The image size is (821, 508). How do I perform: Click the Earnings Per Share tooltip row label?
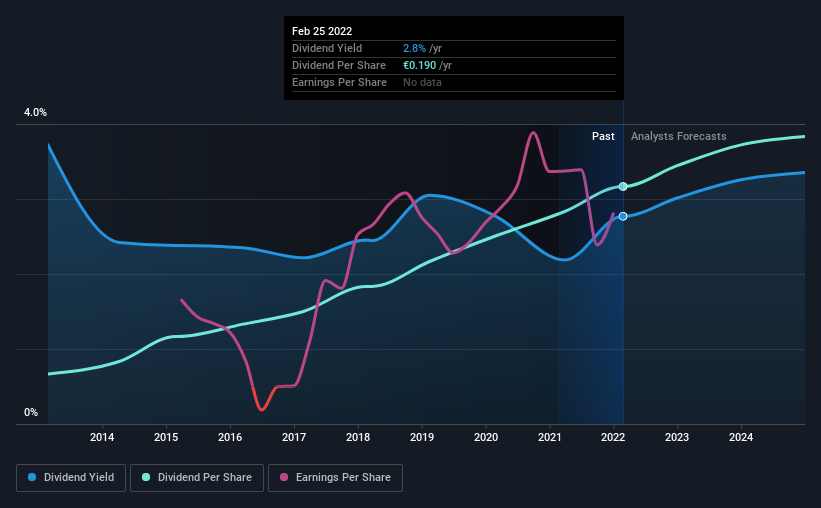pos(339,82)
